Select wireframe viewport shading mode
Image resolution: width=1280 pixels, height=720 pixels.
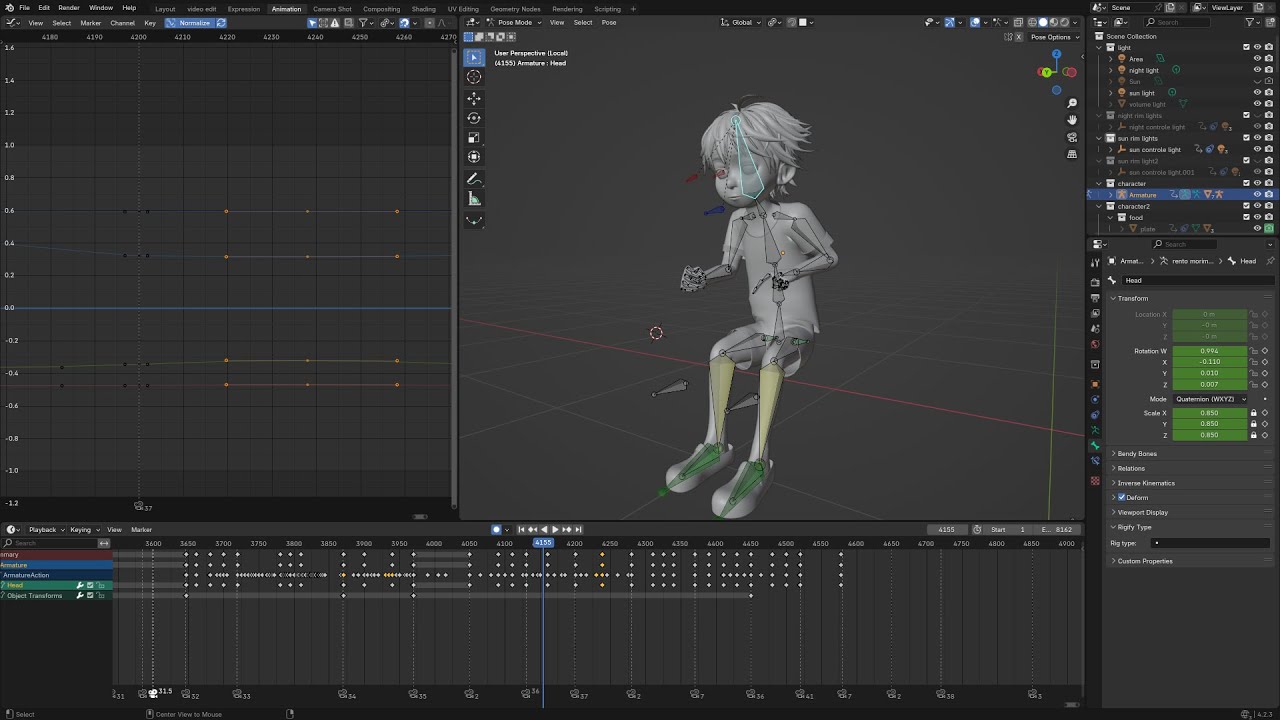point(1030,22)
